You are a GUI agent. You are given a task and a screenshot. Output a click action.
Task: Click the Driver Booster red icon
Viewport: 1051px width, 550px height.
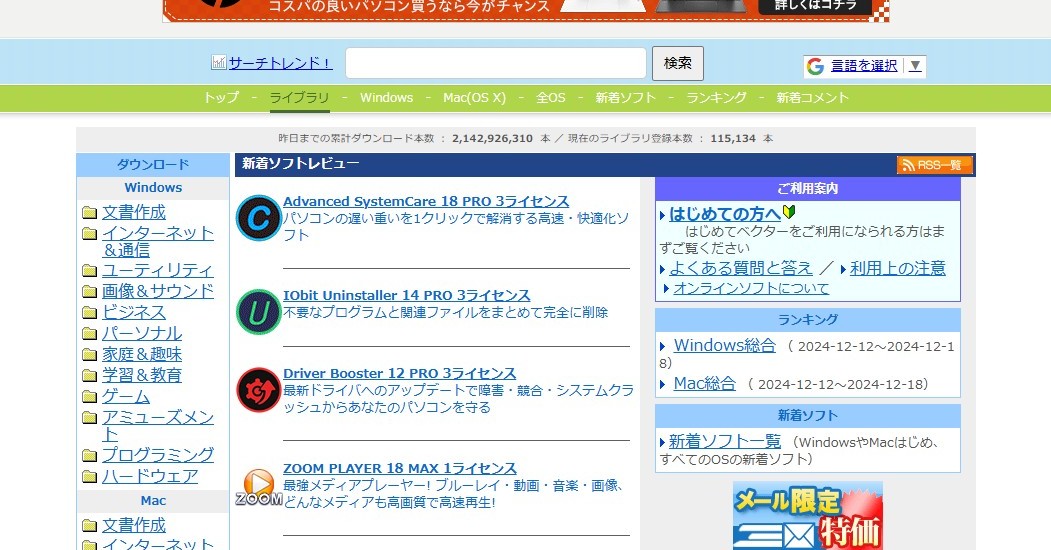258,390
